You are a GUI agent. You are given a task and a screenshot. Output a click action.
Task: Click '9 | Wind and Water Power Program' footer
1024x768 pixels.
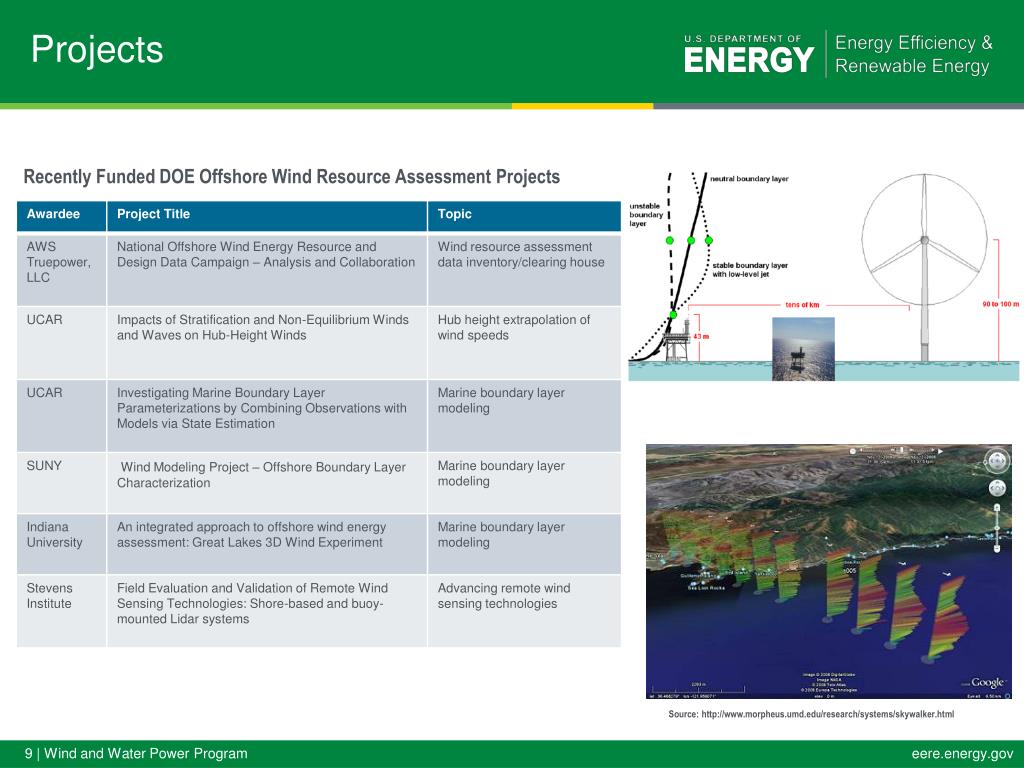[136, 754]
